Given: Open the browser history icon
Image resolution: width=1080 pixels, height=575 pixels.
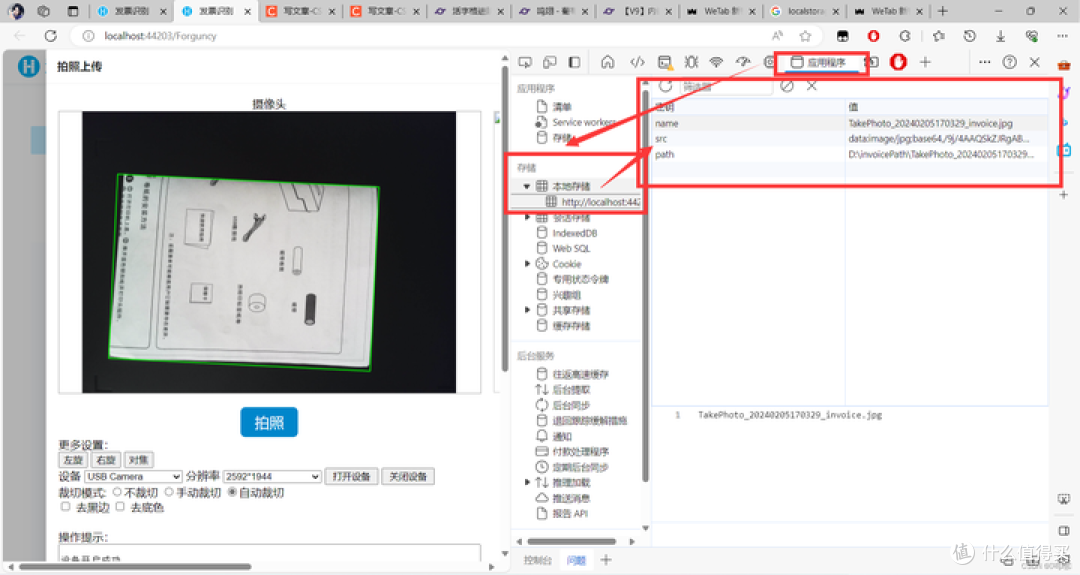Looking at the screenshot, I should 969,36.
